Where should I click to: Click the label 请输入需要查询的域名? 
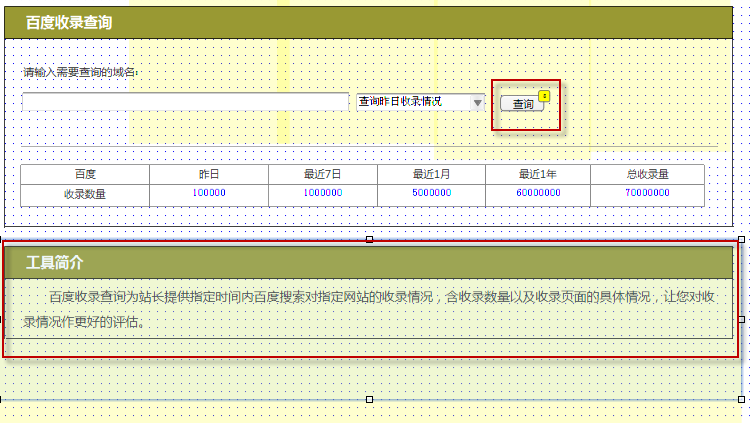pos(81,72)
